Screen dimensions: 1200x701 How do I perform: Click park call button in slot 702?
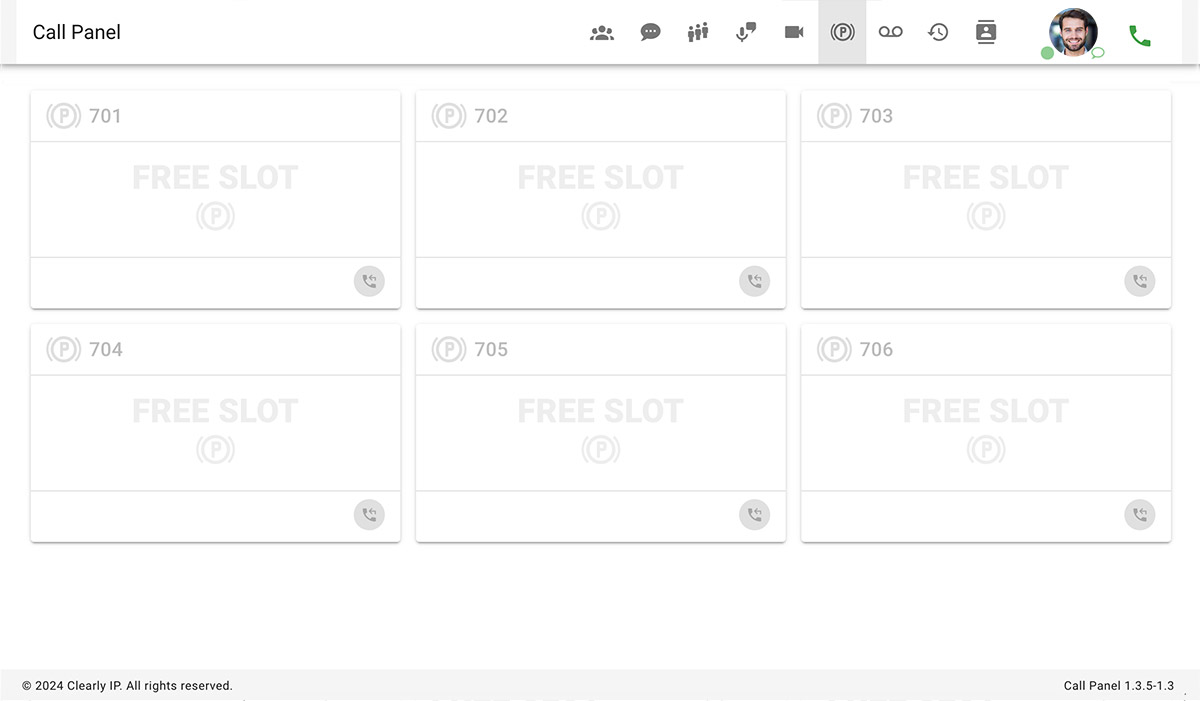click(754, 281)
